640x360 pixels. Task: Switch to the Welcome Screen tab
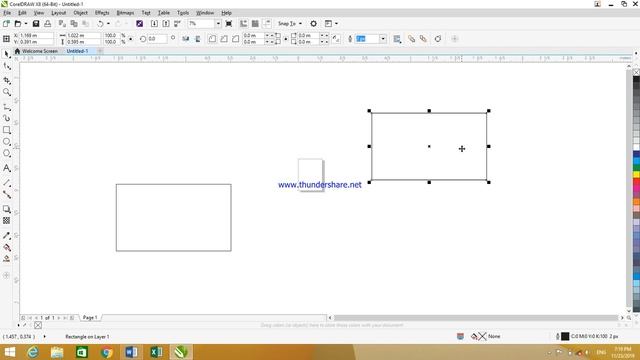pyautogui.click(x=36, y=51)
